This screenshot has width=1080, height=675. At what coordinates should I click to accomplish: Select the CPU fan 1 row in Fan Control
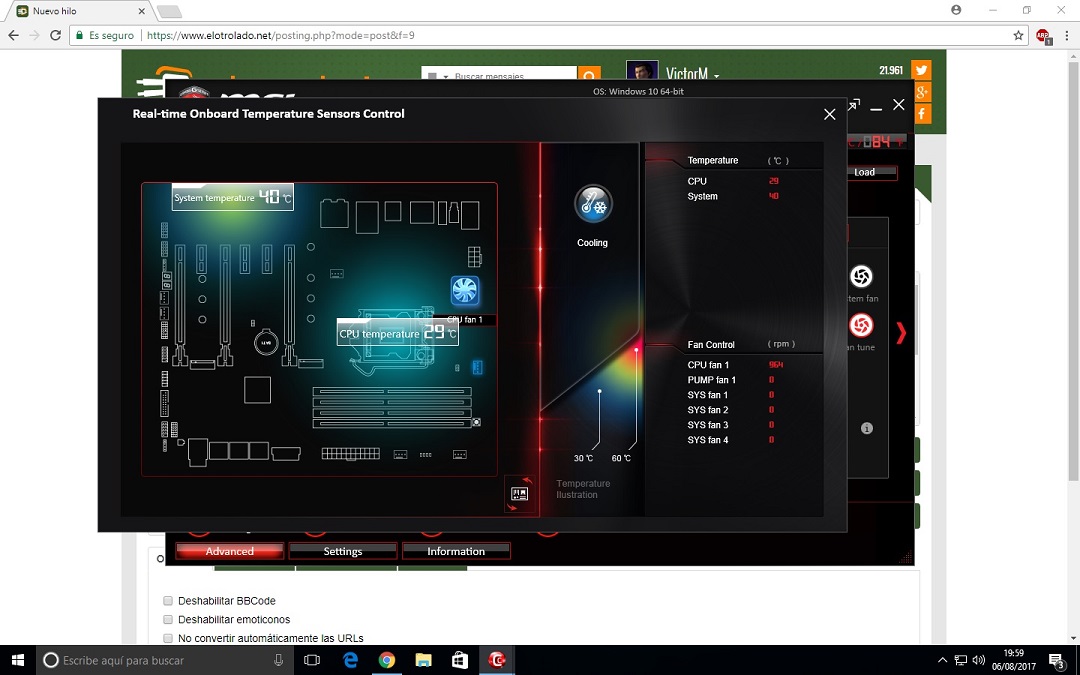734,365
